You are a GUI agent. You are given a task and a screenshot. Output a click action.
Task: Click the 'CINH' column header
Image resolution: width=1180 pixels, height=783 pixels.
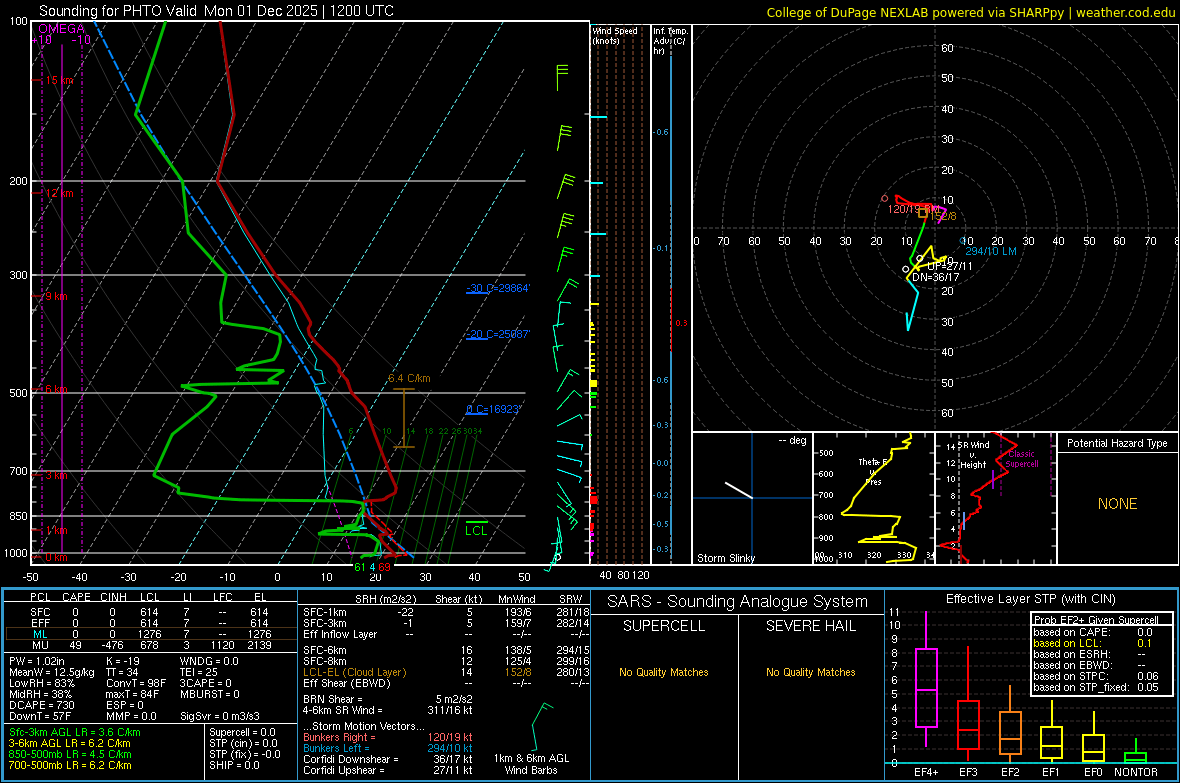click(x=113, y=597)
